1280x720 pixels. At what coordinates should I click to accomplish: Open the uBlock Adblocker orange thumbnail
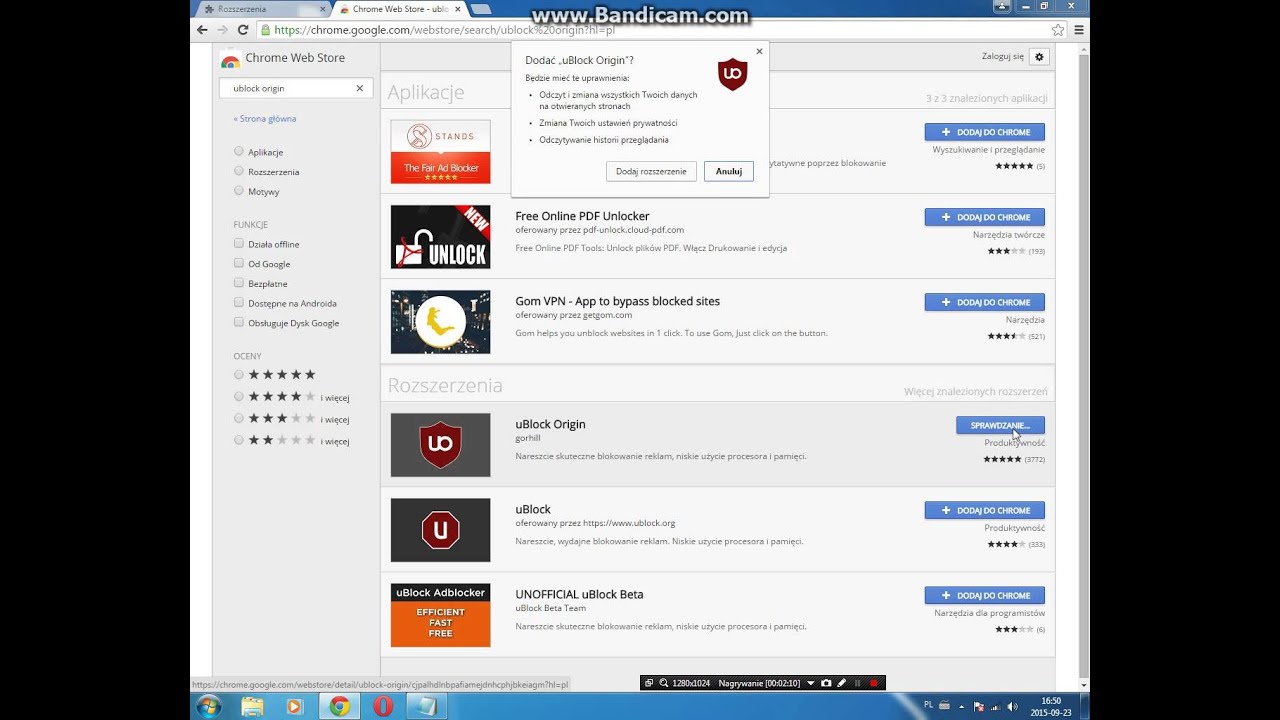[440, 615]
